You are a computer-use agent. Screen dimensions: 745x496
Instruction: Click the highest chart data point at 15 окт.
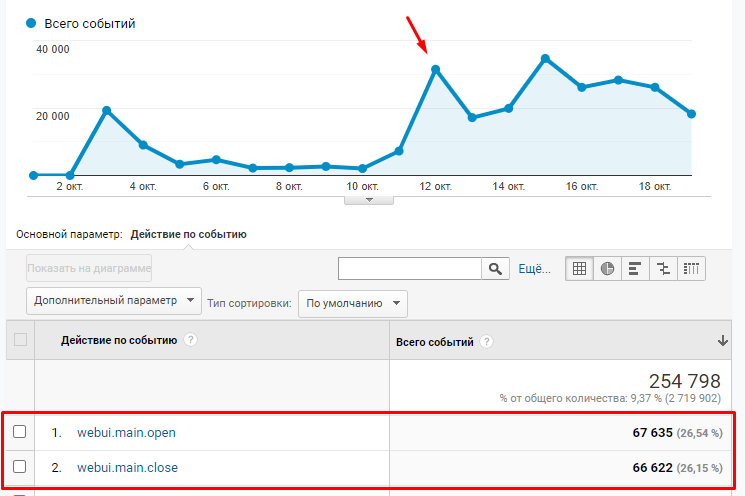[x=545, y=58]
